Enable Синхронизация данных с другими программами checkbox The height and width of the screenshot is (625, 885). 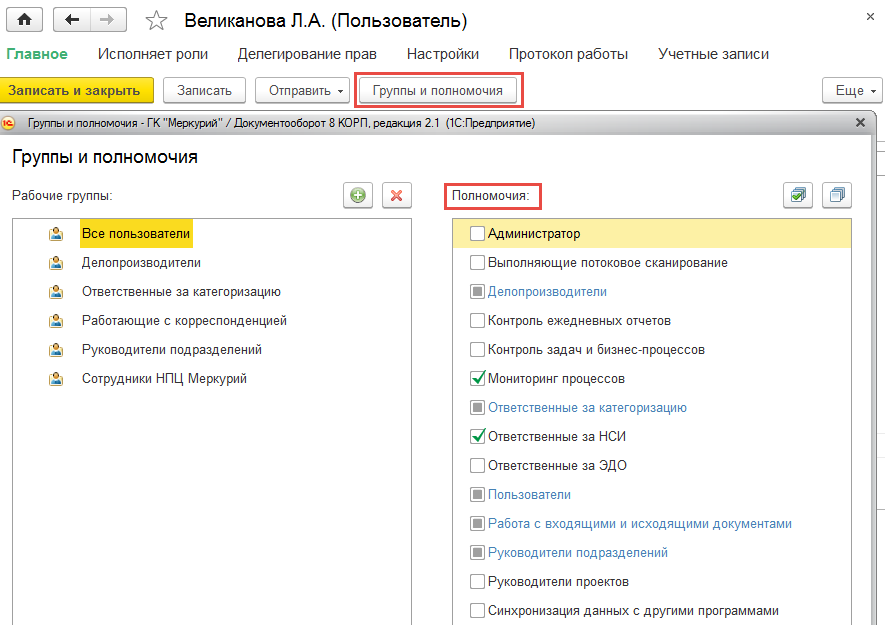[477, 610]
